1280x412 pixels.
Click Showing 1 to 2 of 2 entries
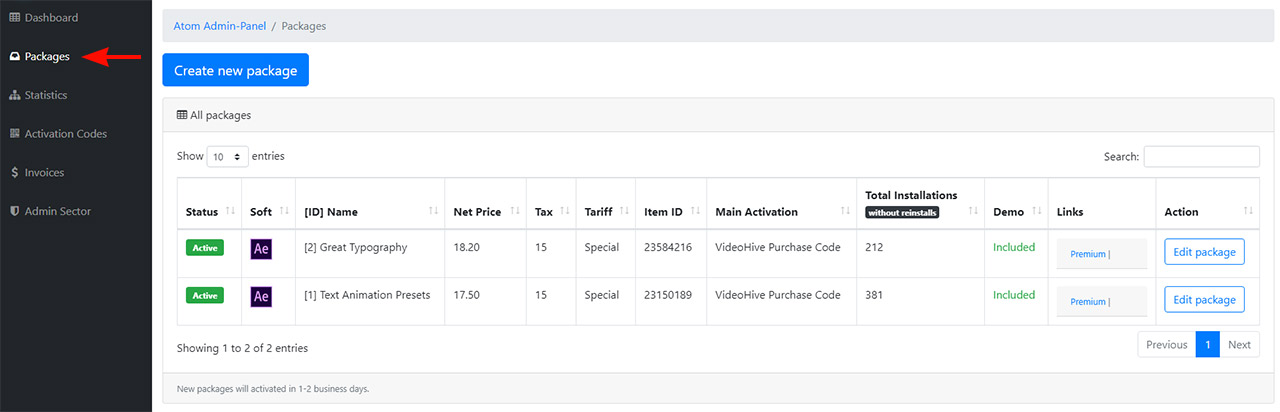242,348
